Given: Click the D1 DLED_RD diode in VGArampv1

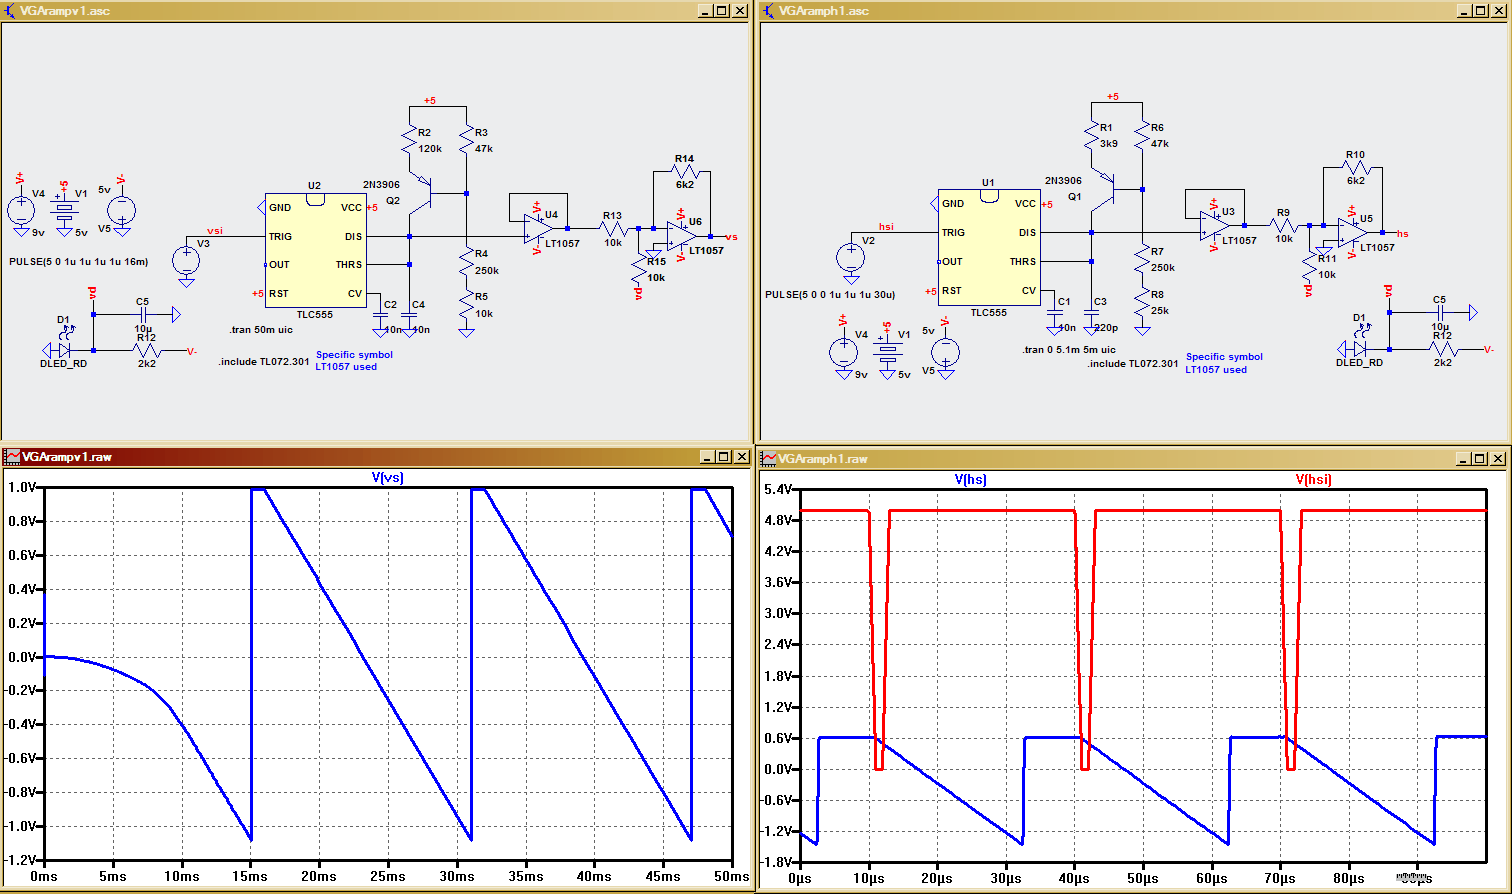Looking at the screenshot, I should point(65,350).
